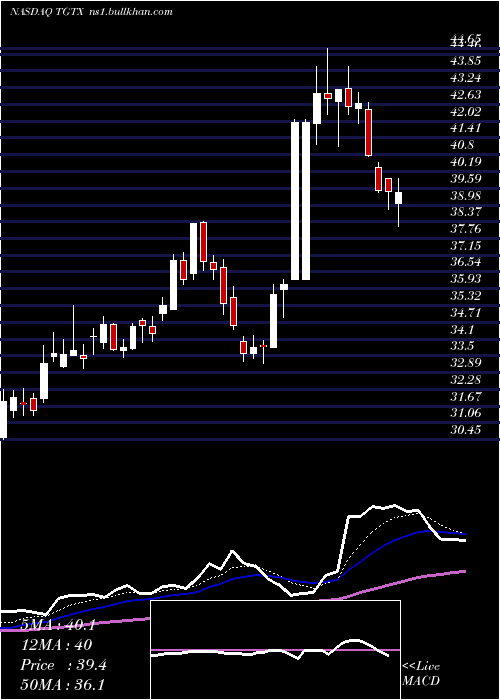Click inside the MACD inset chart box
This screenshot has width=500, height=700.
click(x=275, y=650)
